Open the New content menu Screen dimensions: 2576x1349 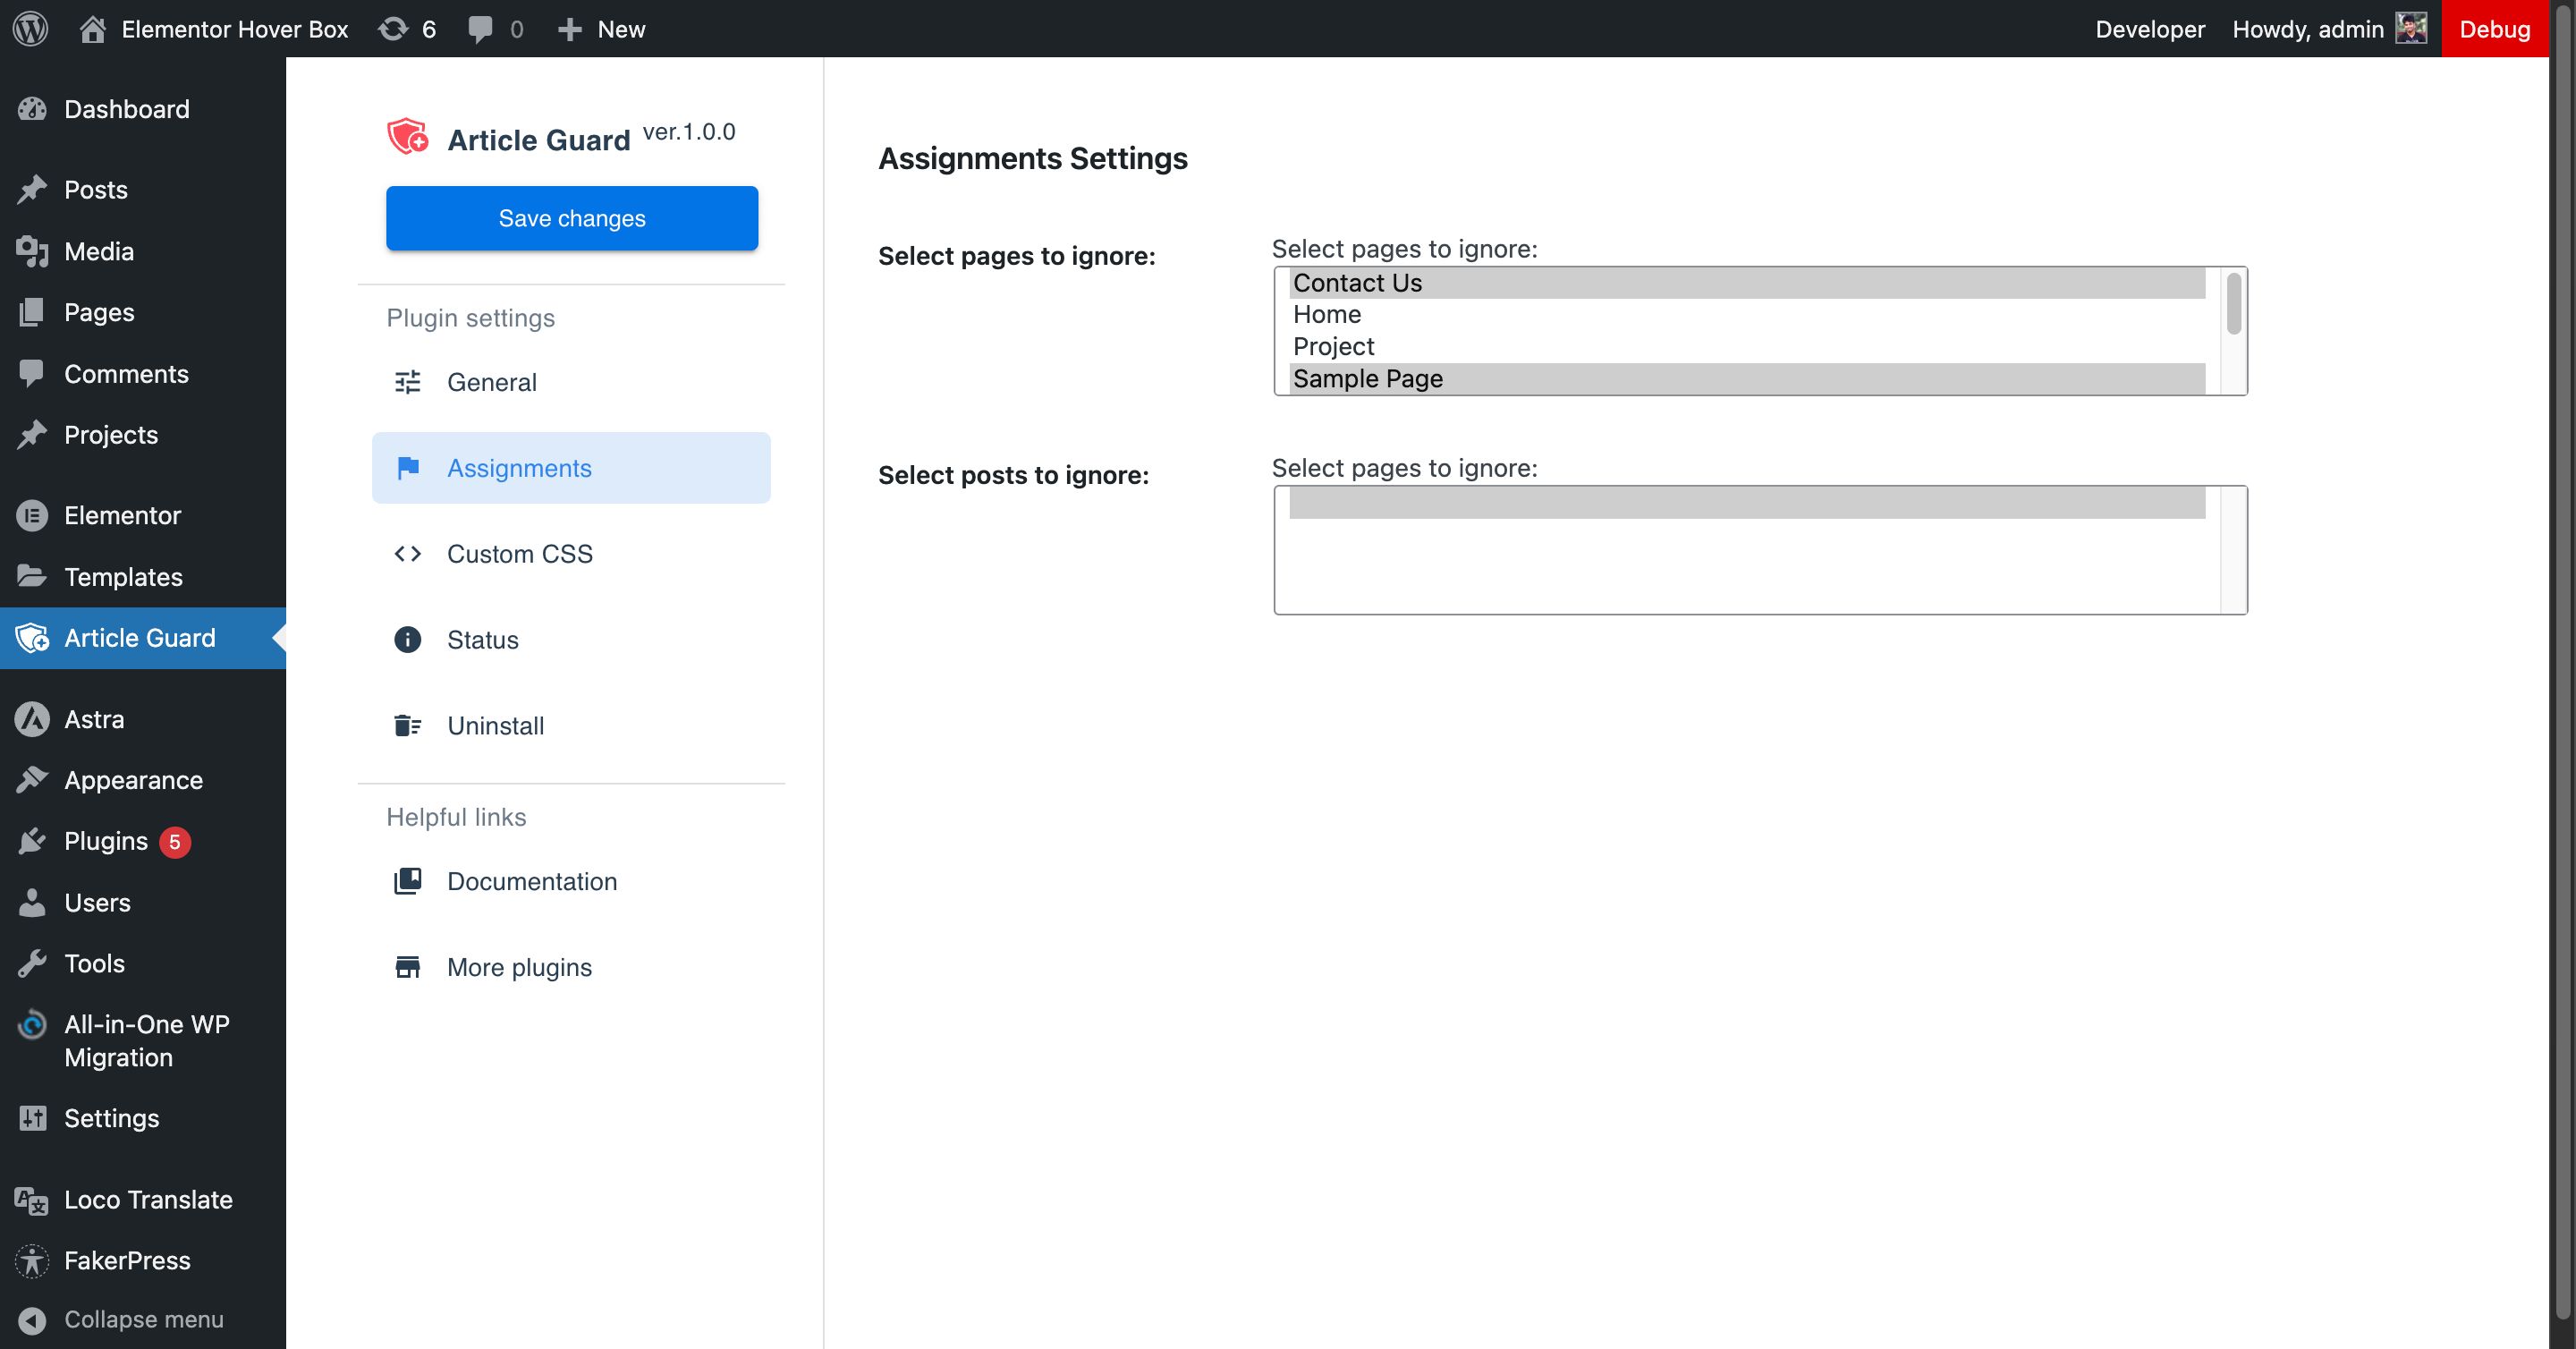pyautogui.click(x=601, y=29)
